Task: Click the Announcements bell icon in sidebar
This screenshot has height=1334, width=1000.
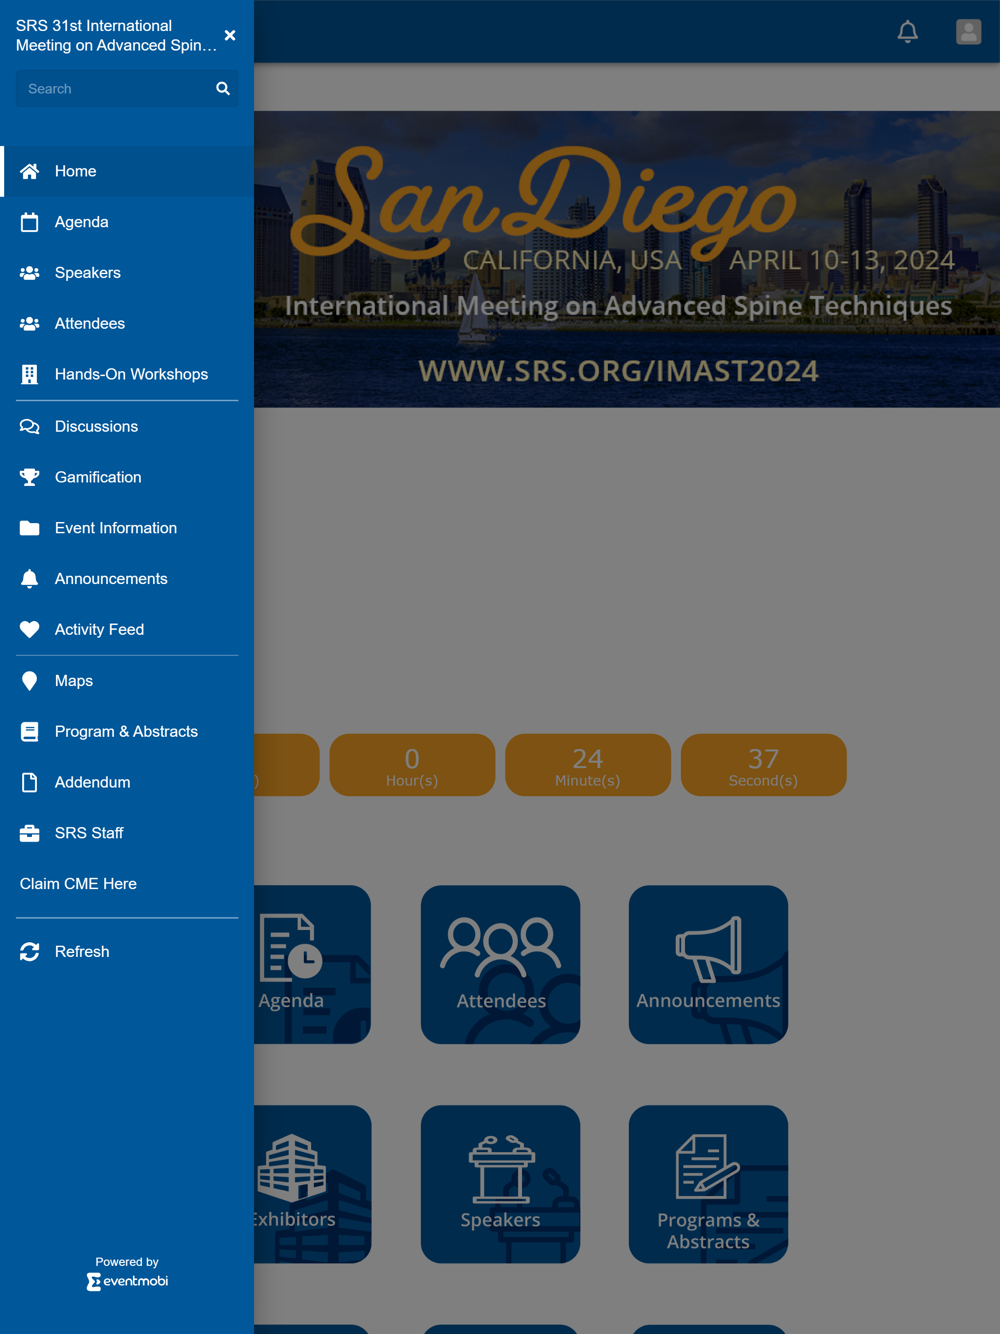Action: coord(30,579)
